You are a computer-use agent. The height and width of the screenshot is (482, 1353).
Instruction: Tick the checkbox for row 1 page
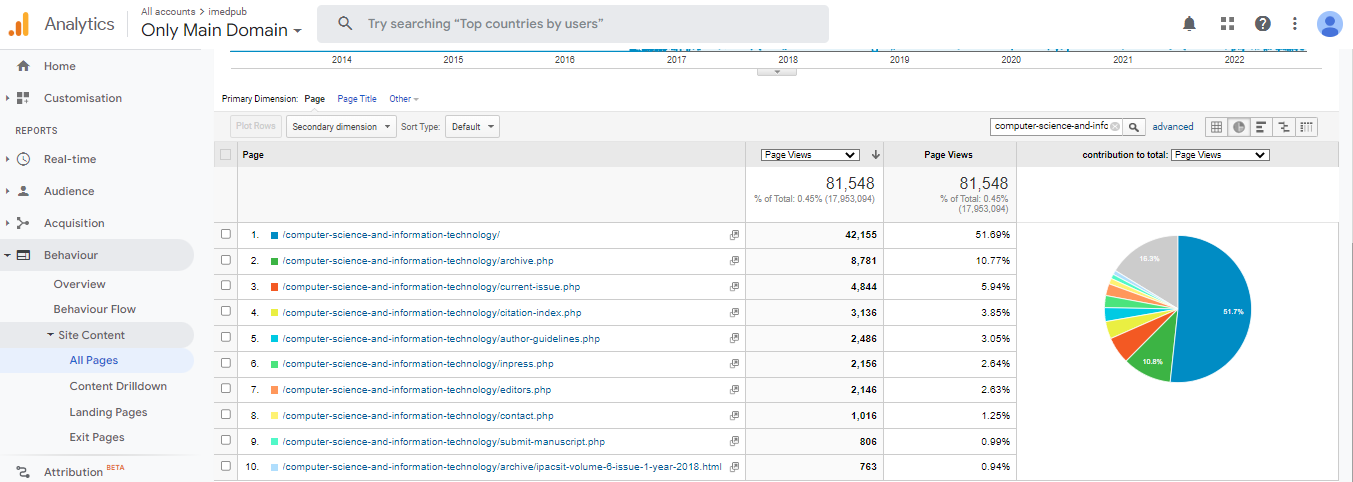[x=226, y=235]
